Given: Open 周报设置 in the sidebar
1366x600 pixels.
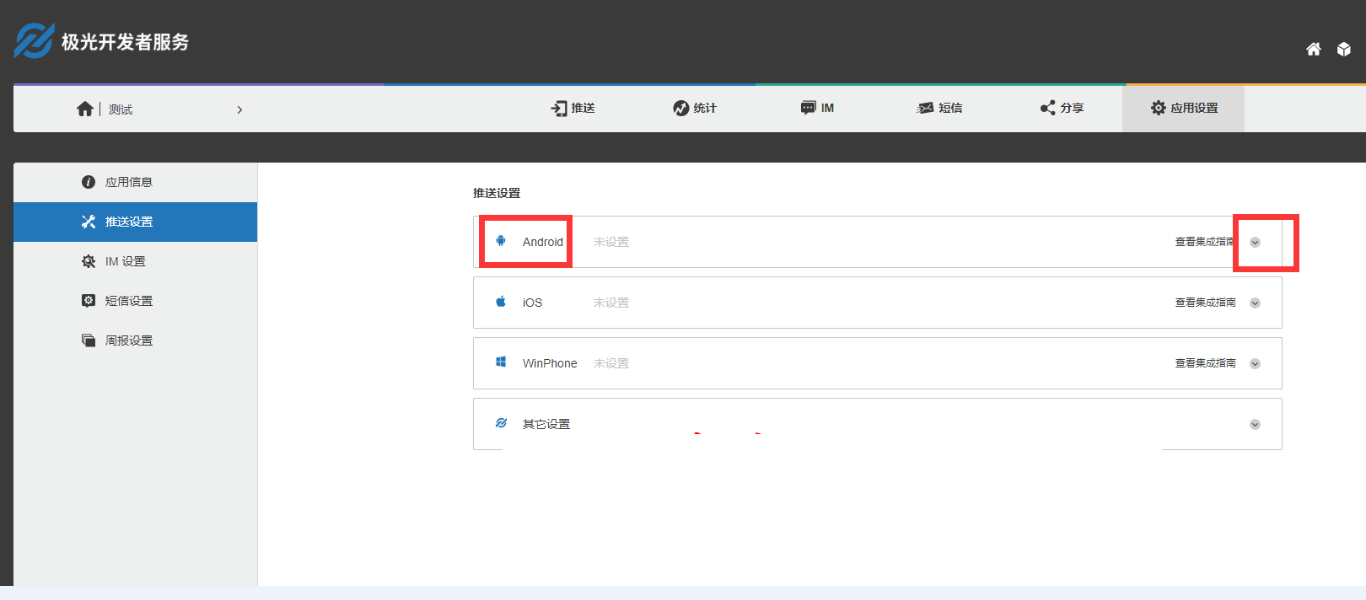Looking at the screenshot, I should point(135,341).
